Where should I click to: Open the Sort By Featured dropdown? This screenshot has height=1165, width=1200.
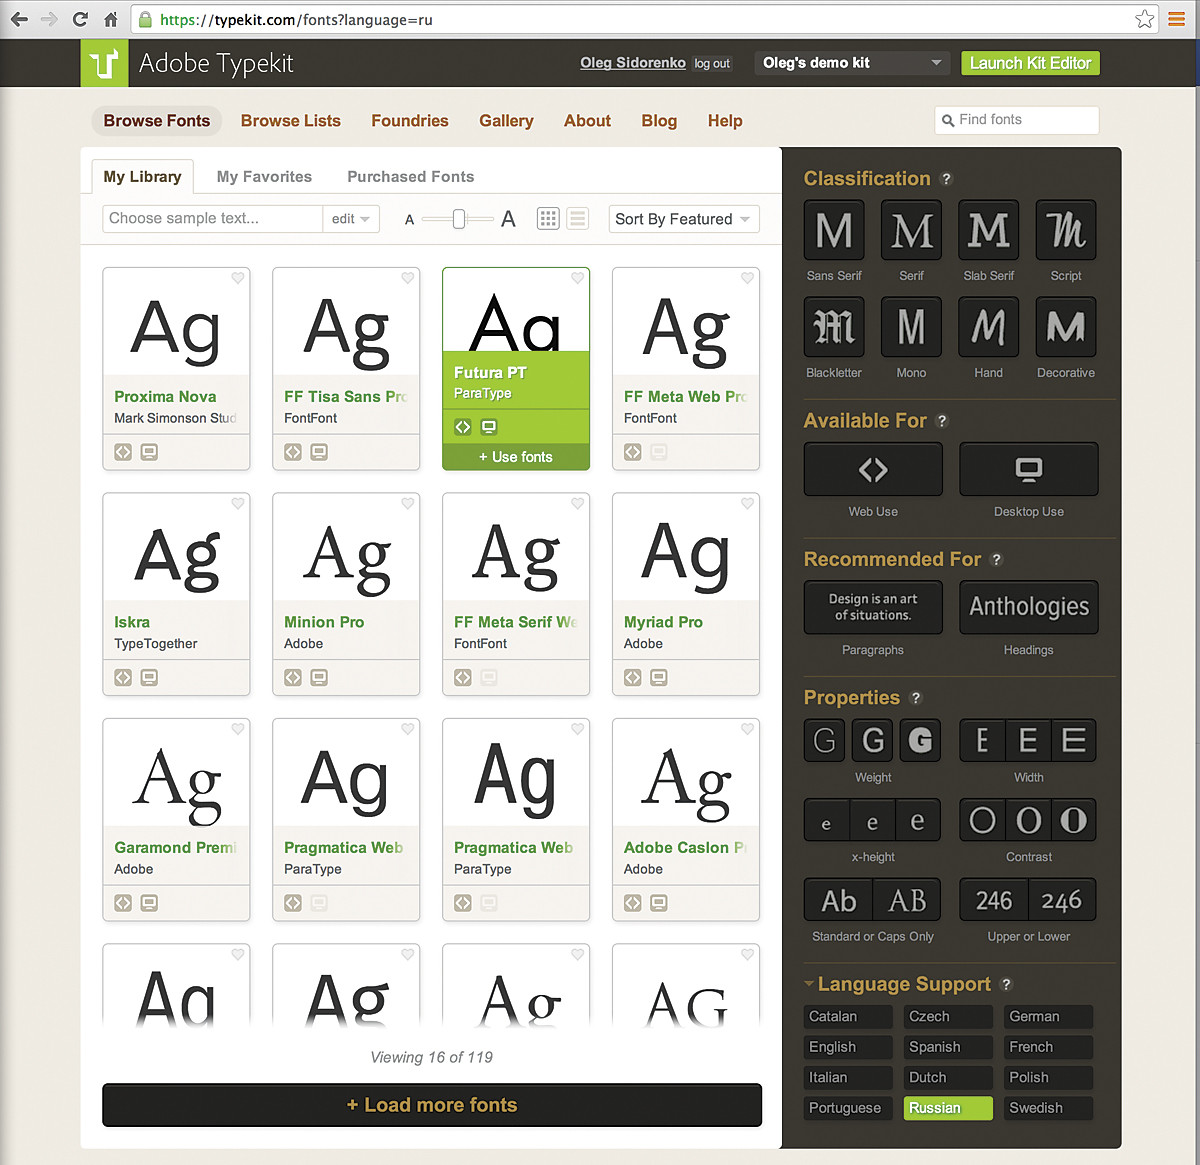[683, 220]
